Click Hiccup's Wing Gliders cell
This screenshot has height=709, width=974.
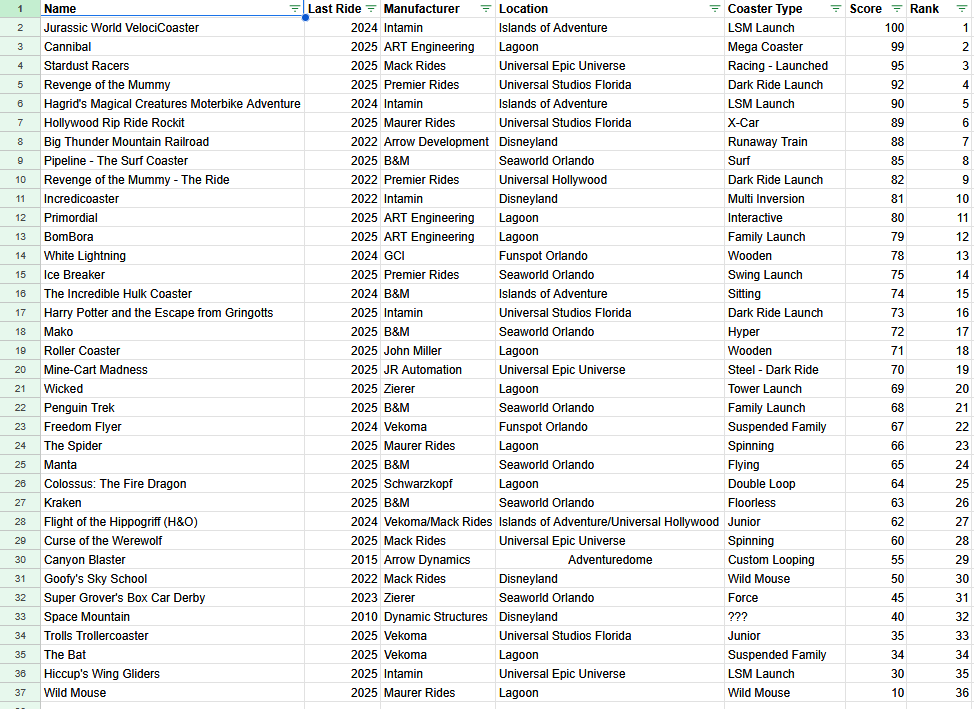click(173, 674)
